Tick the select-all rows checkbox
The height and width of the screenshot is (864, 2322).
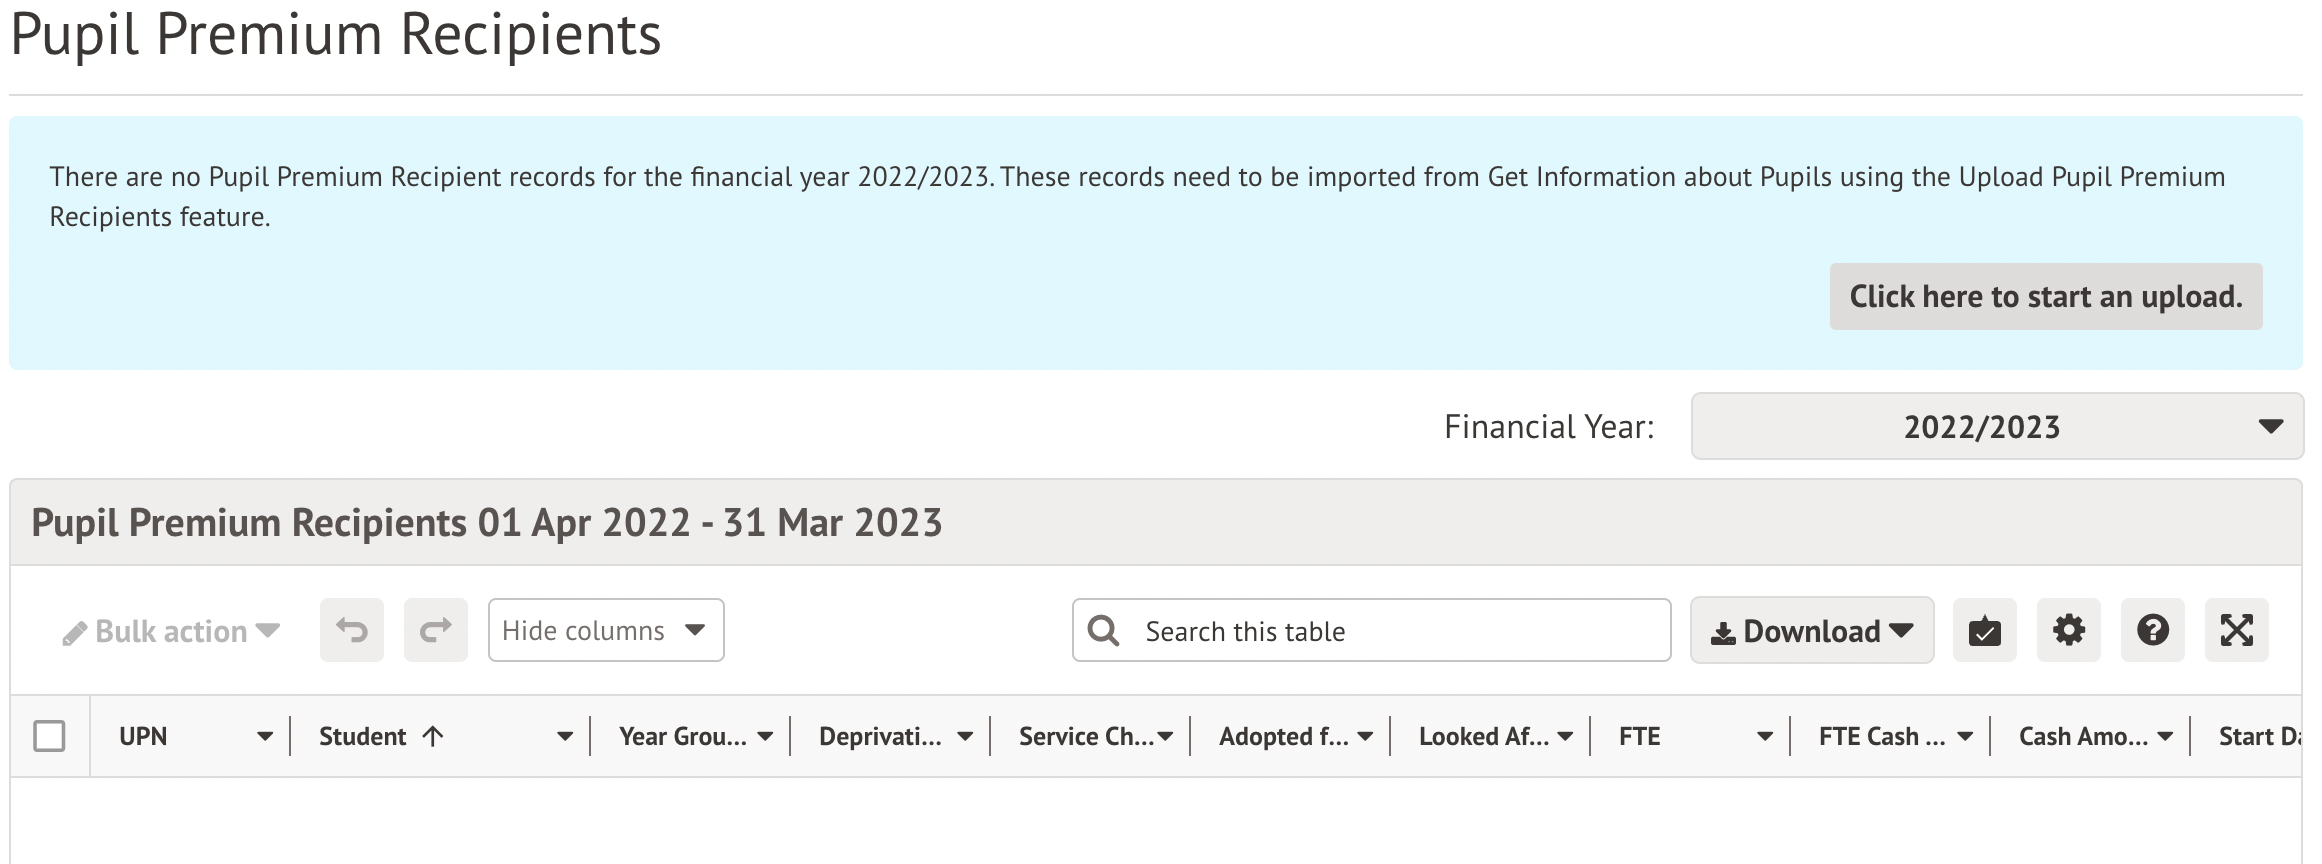tap(49, 736)
